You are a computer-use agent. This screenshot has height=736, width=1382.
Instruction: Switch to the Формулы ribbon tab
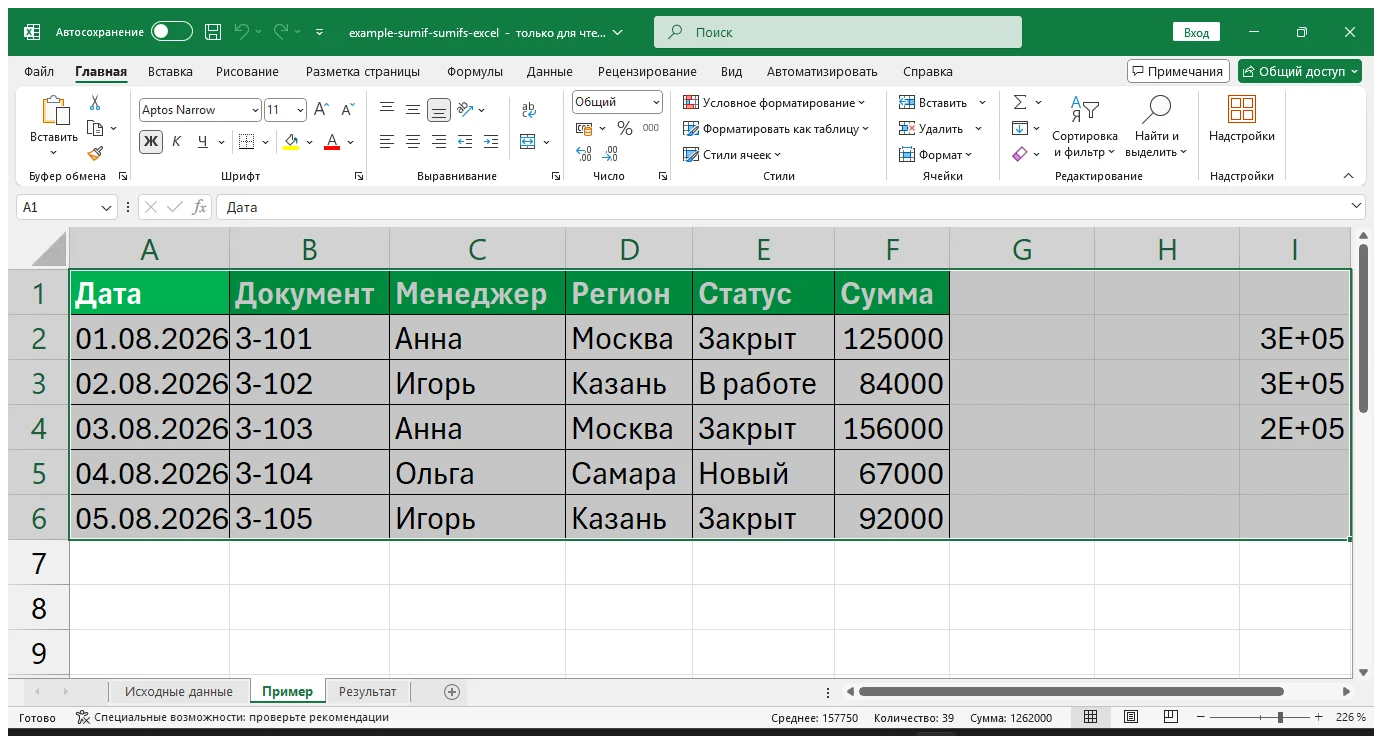(475, 72)
